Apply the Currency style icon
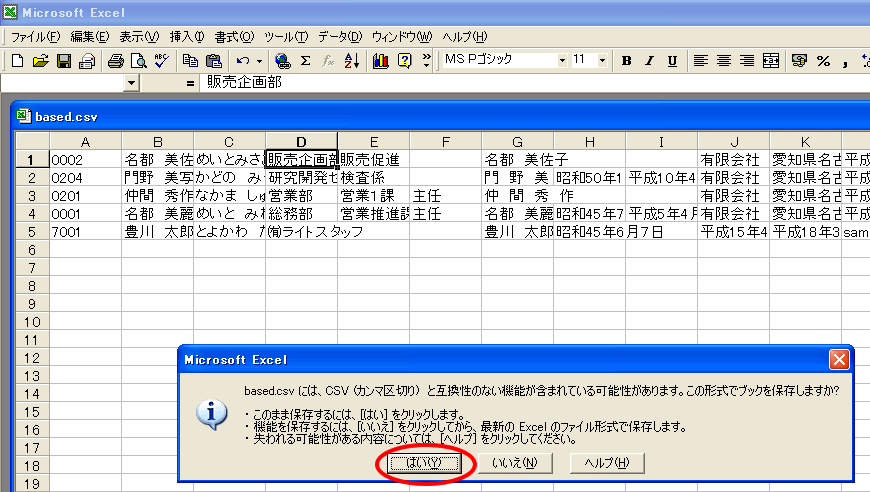This screenshot has height=492, width=870. click(x=799, y=61)
